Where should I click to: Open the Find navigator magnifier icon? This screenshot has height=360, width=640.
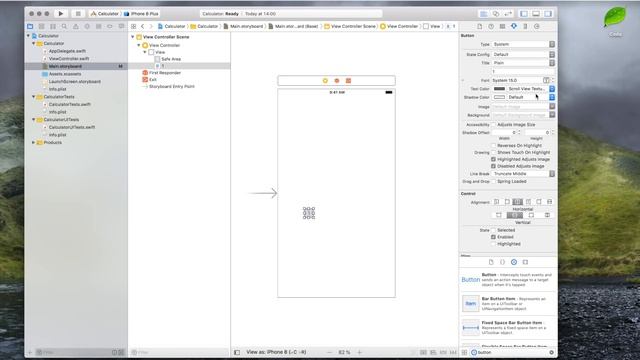64,26
